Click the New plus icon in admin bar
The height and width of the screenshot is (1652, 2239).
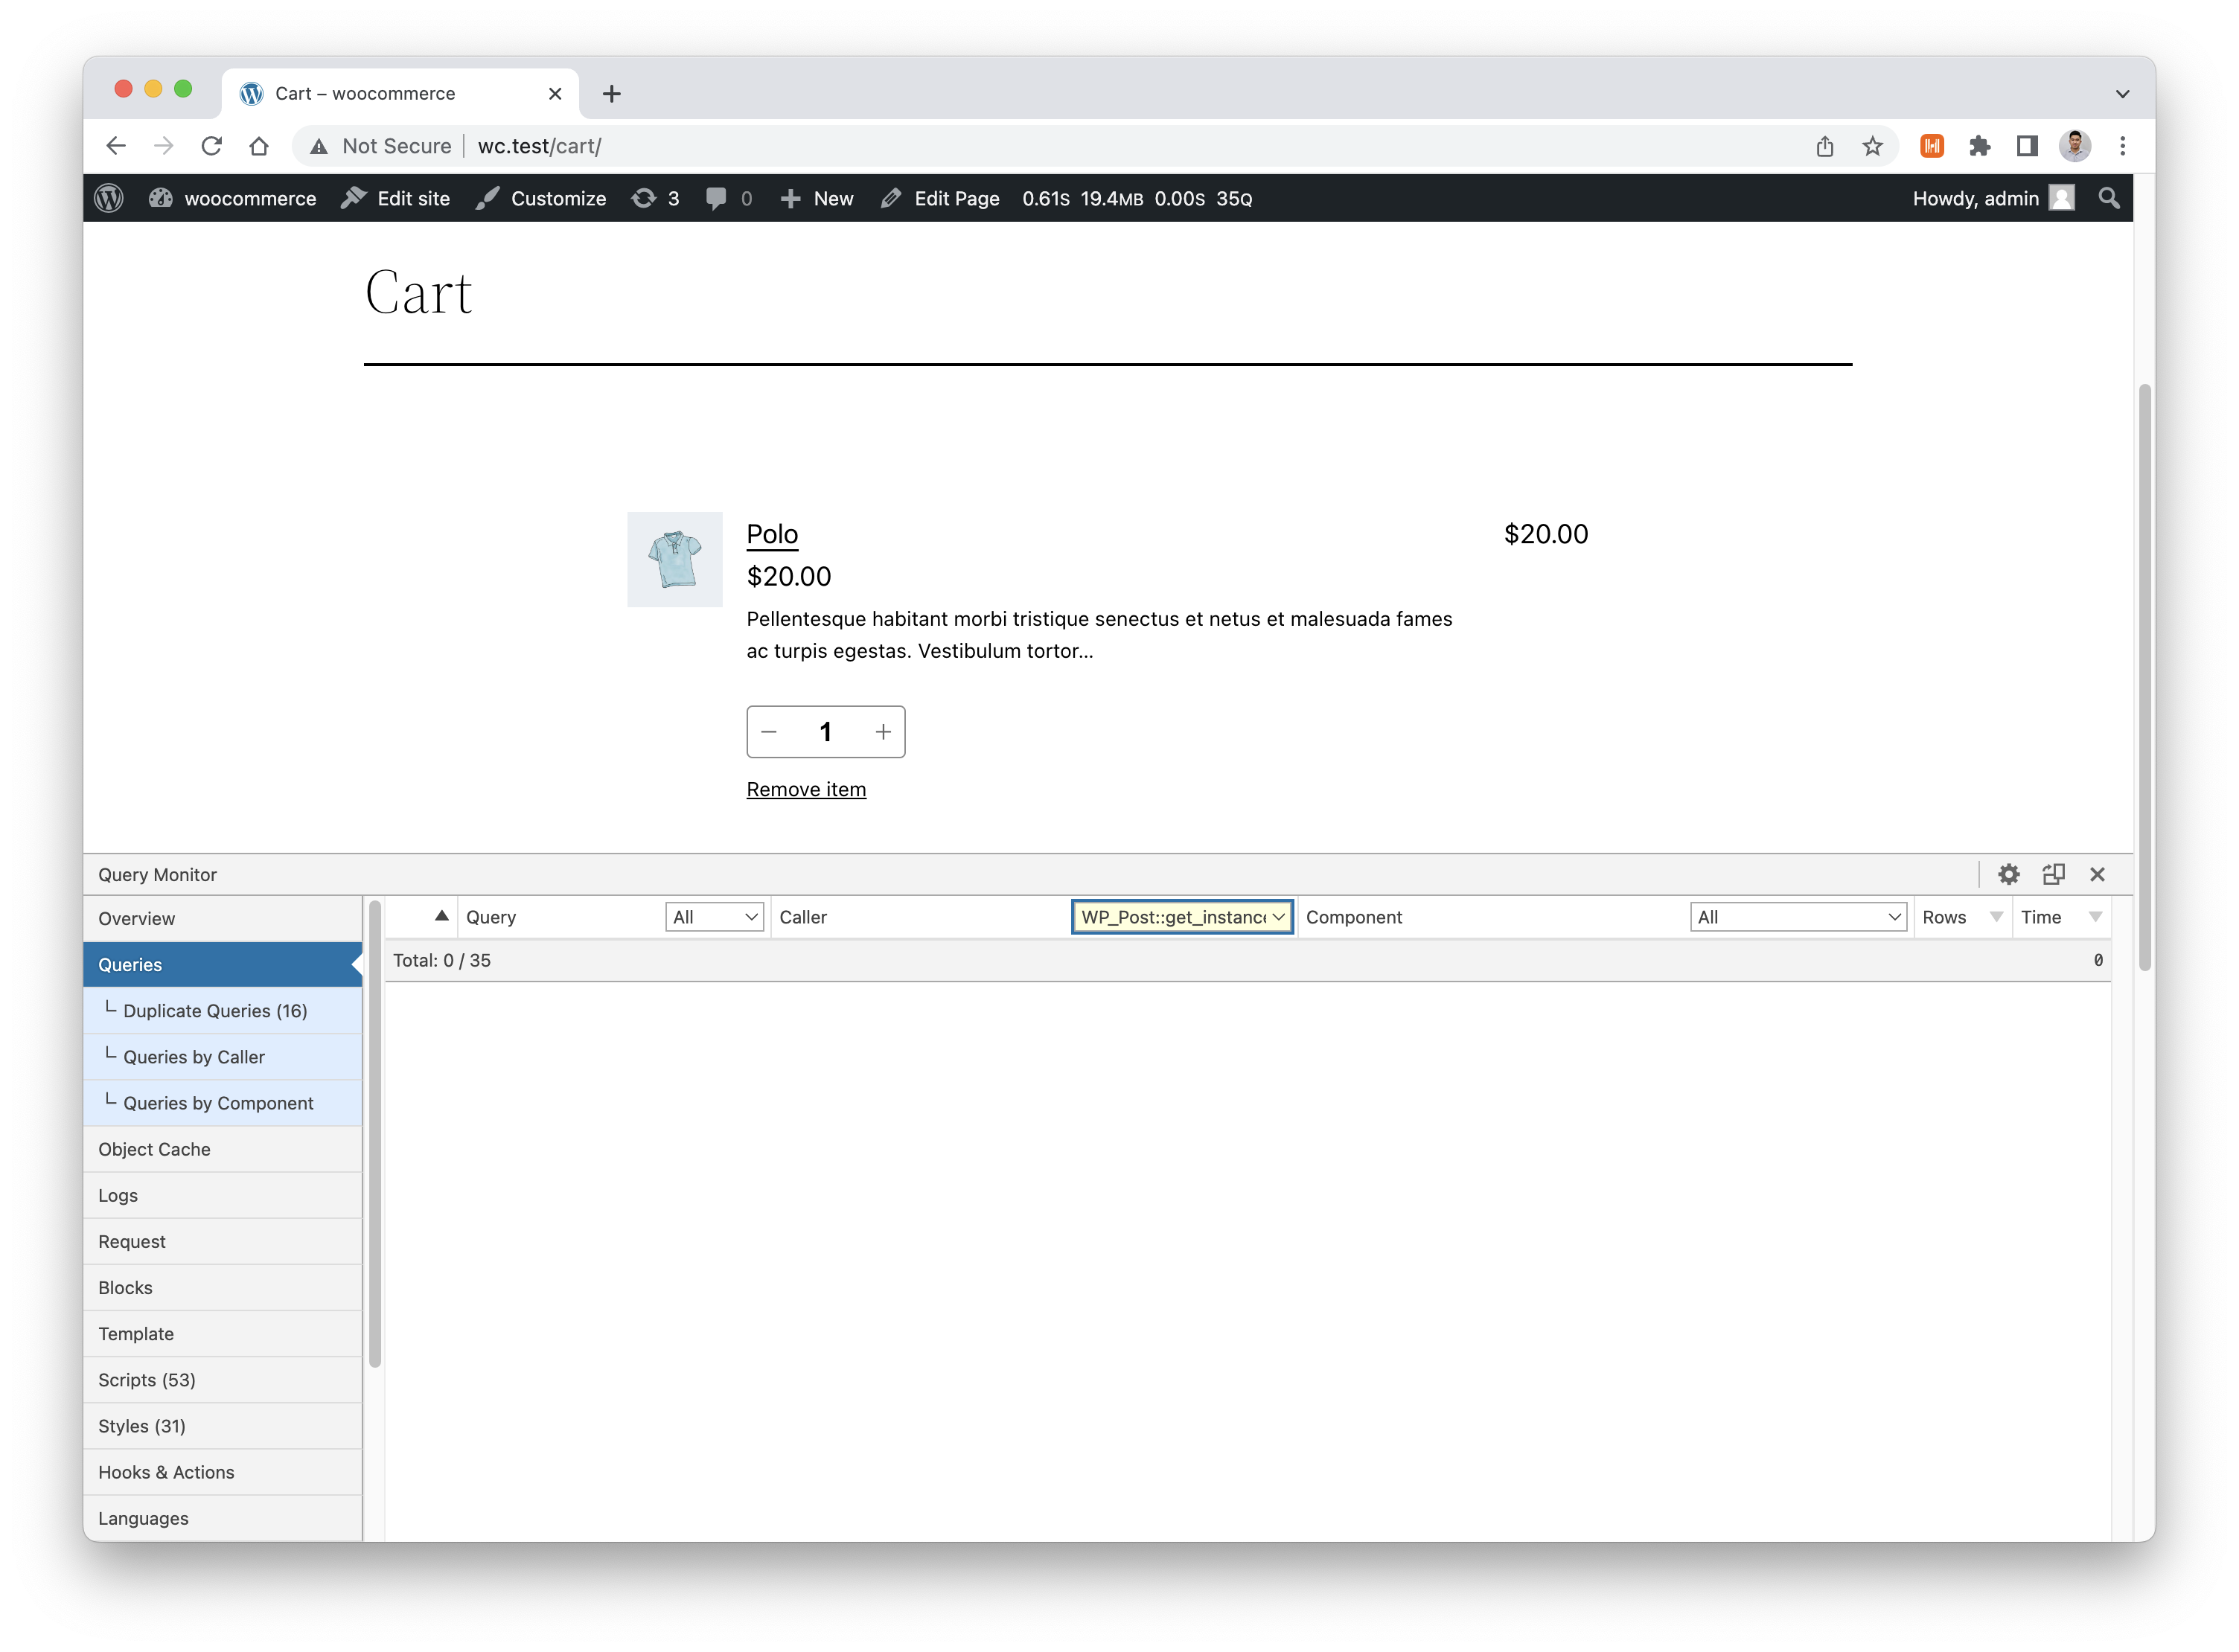coord(791,198)
